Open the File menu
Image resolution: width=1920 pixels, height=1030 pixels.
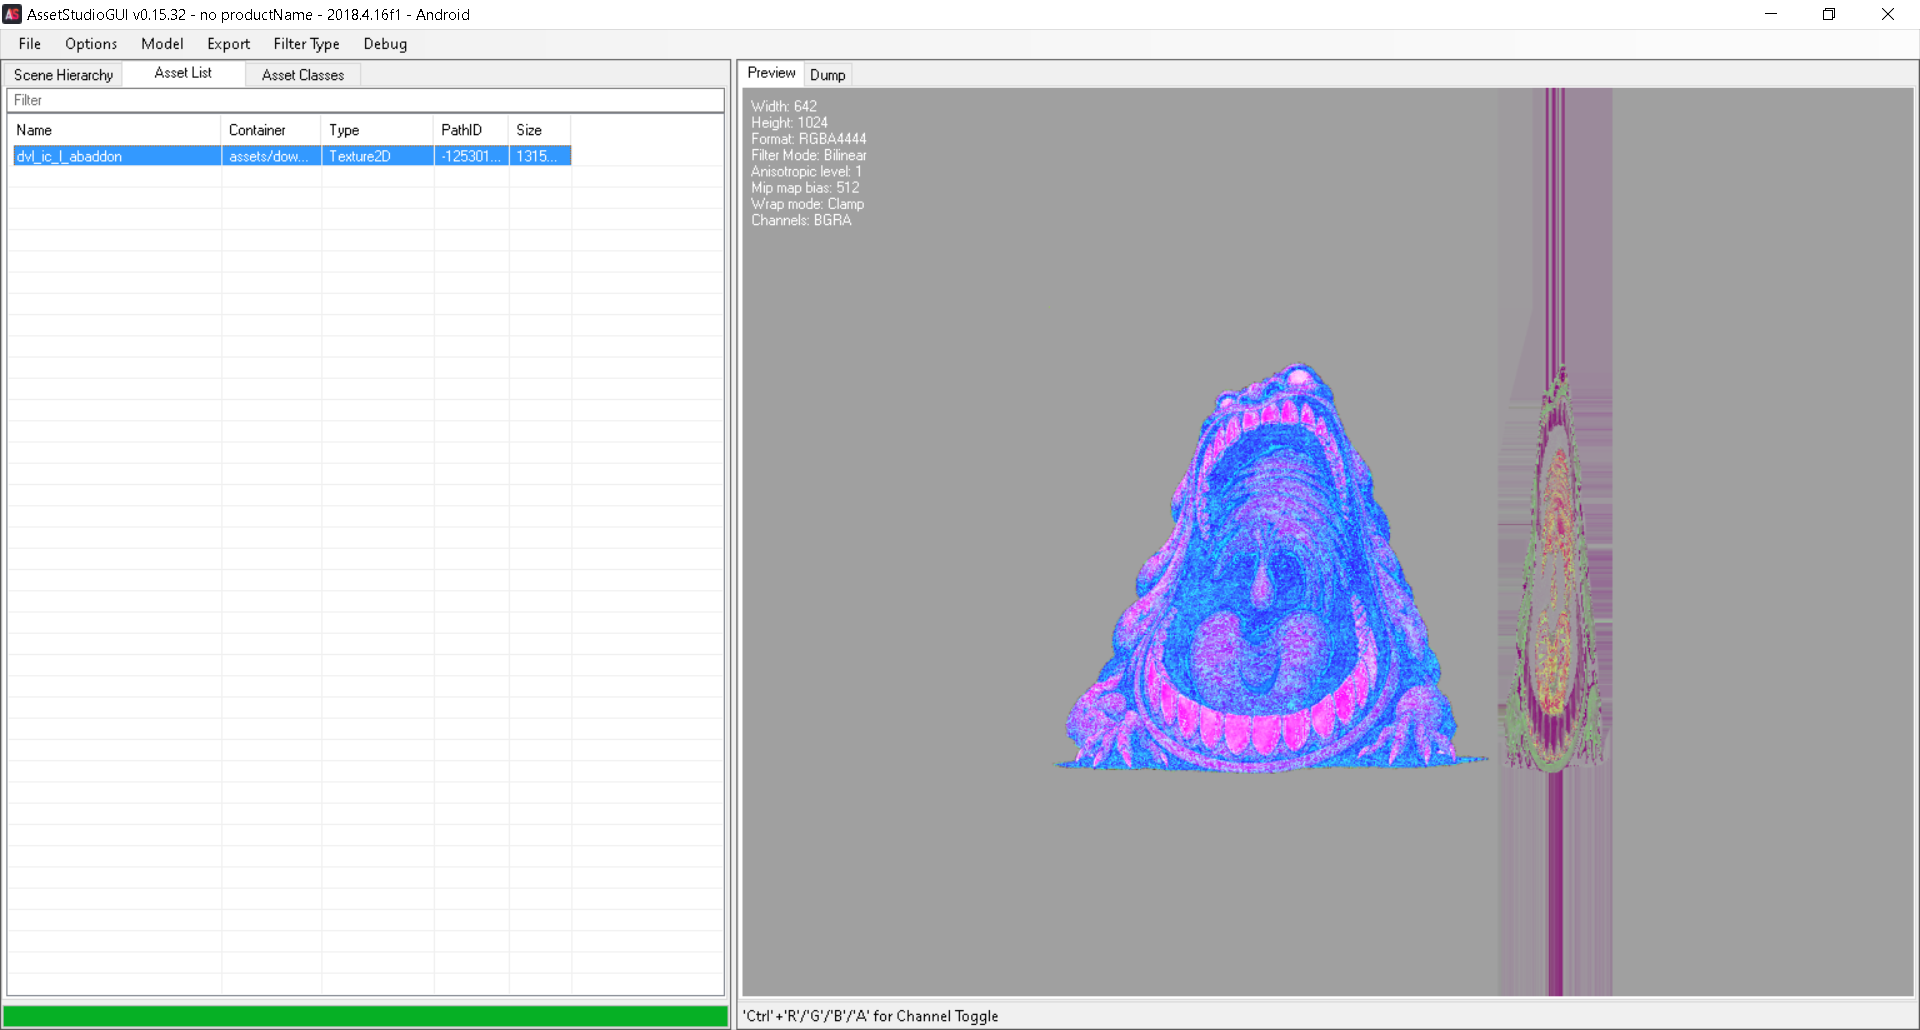click(30, 44)
